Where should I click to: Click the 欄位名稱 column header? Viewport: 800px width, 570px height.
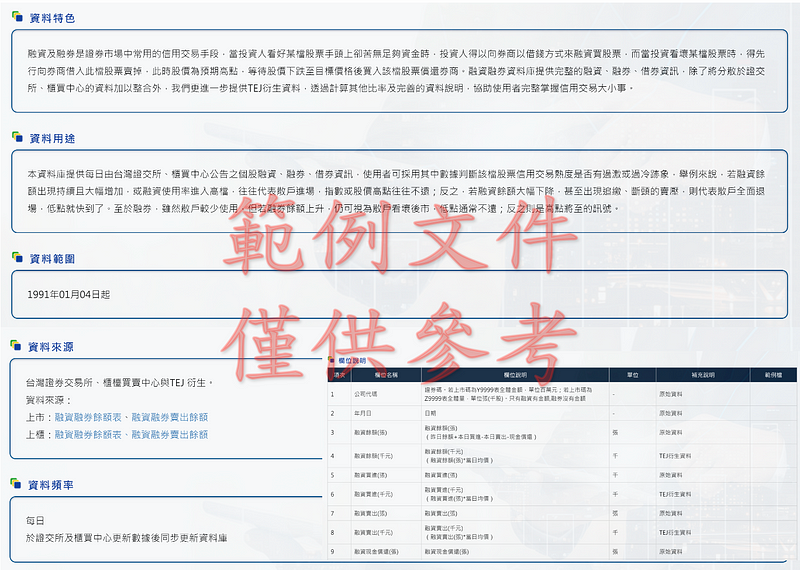385,375
